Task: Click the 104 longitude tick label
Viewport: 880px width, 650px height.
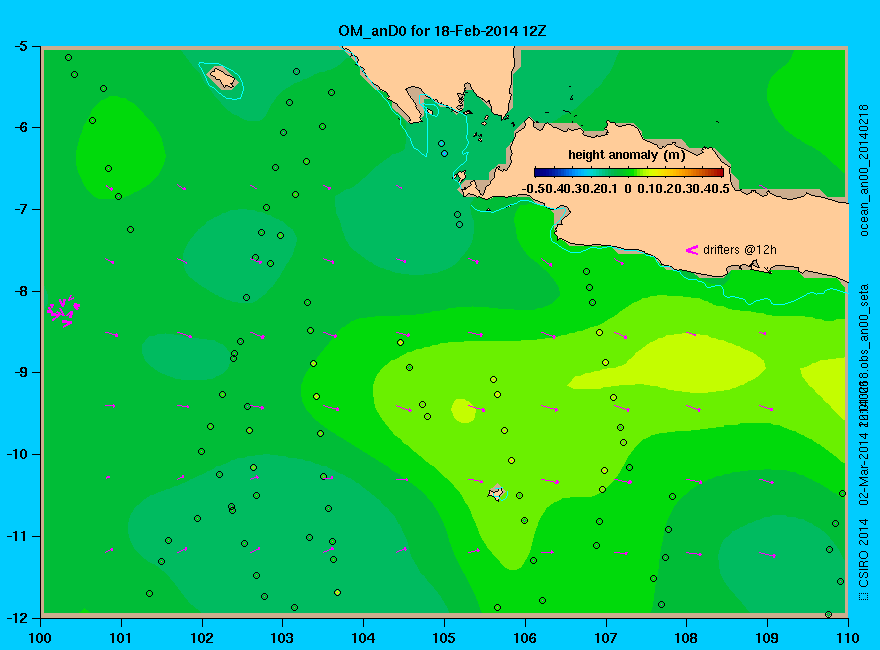Action: 363,638
